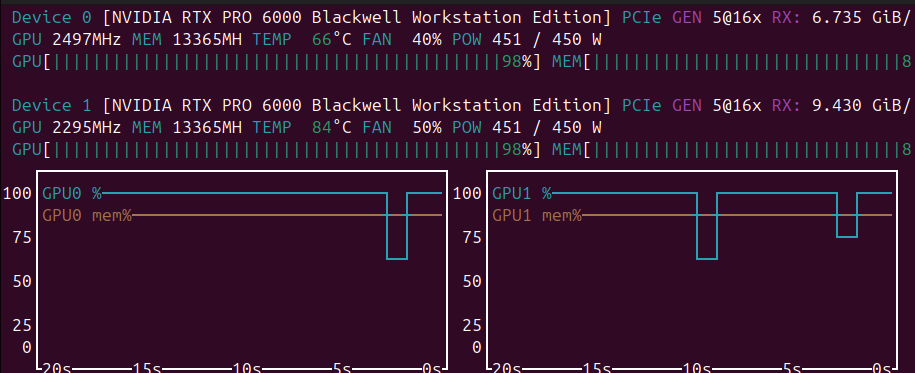Viewport: 915px width, 373px height.
Task: Click the Device 0 MEM usage bar
Action: click(732, 62)
